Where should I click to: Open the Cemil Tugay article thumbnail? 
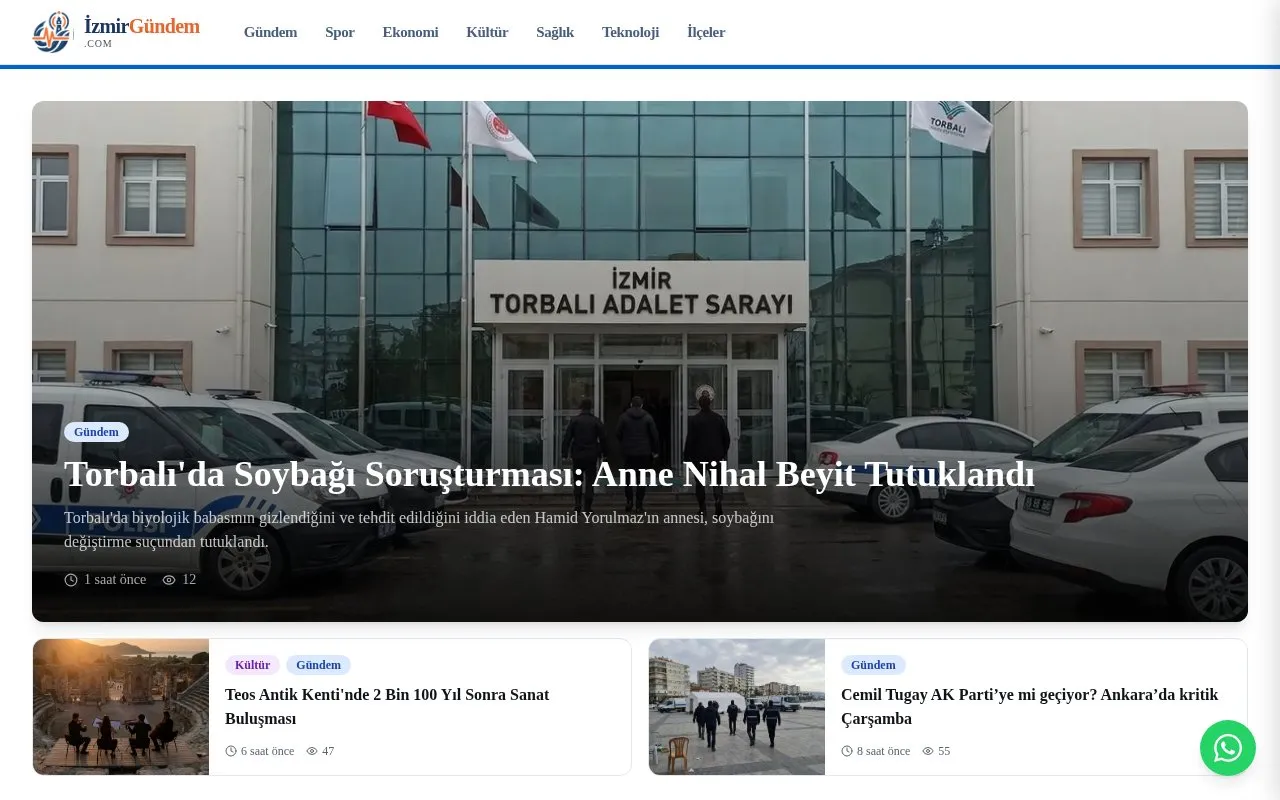tap(737, 707)
